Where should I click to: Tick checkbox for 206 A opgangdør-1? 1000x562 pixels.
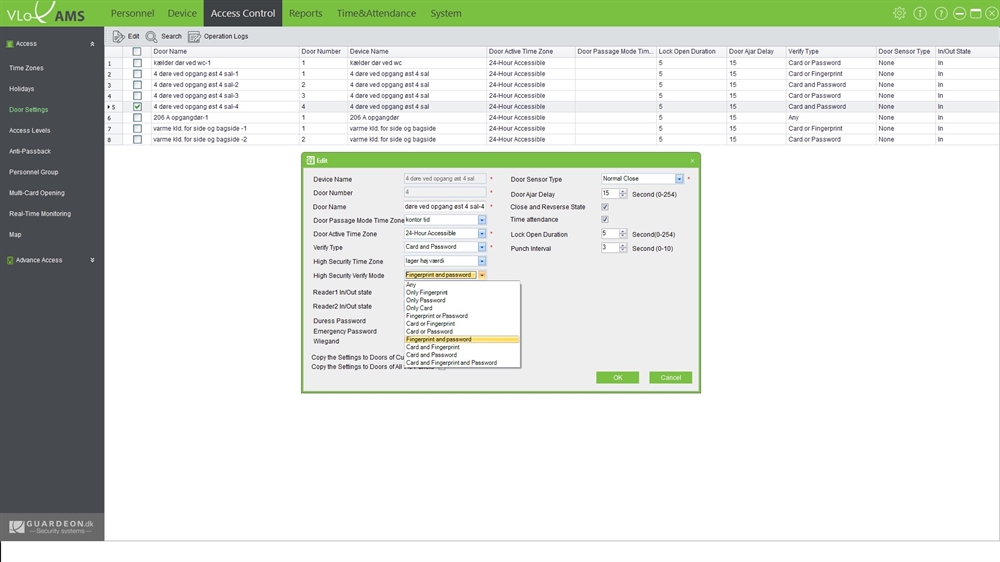(137, 117)
